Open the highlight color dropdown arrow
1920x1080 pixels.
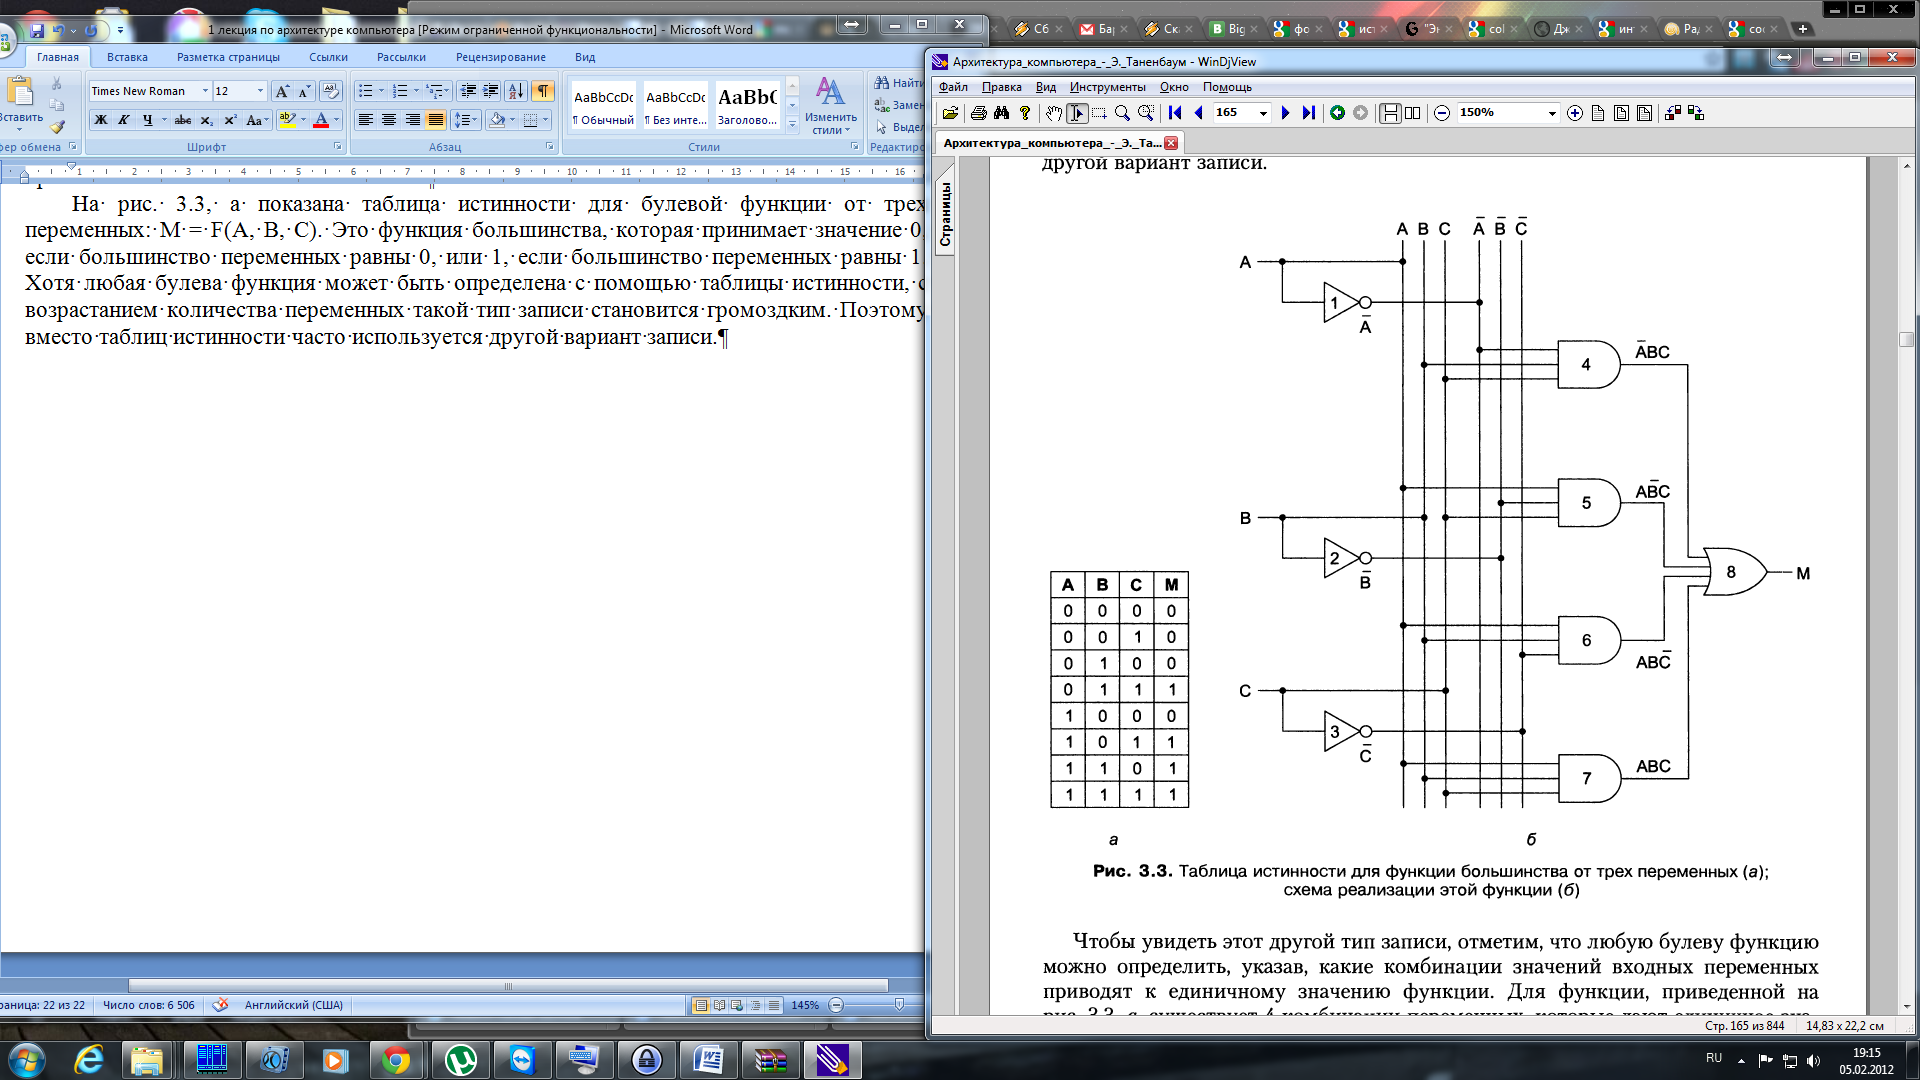pos(303,120)
